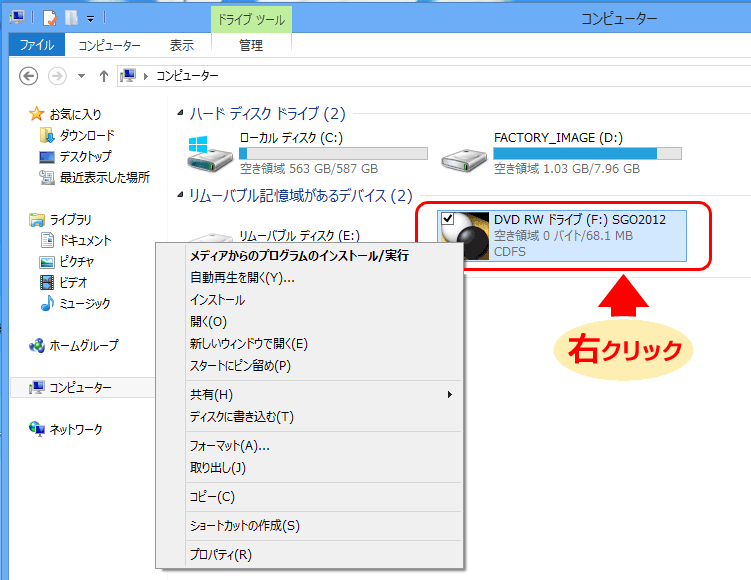Click the C: drive capacity bar
The height and width of the screenshot is (580, 751).
coord(333,153)
